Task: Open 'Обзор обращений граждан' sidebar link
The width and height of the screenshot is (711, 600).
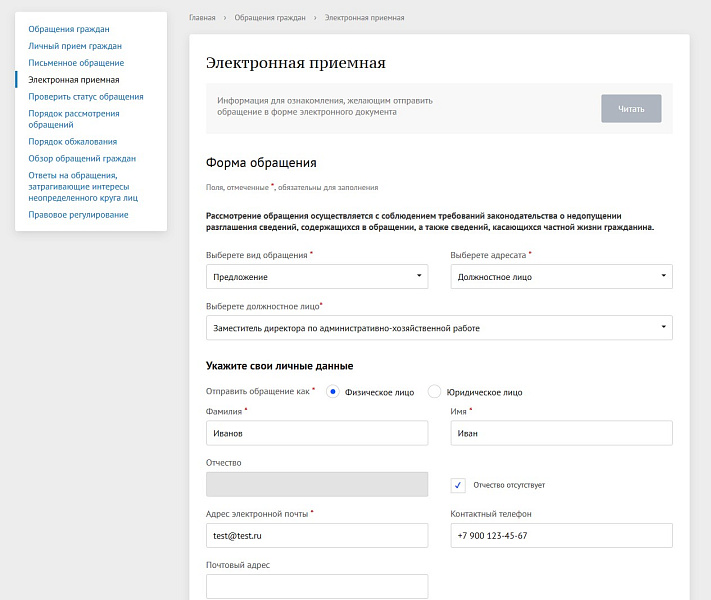Action: point(82,158)
